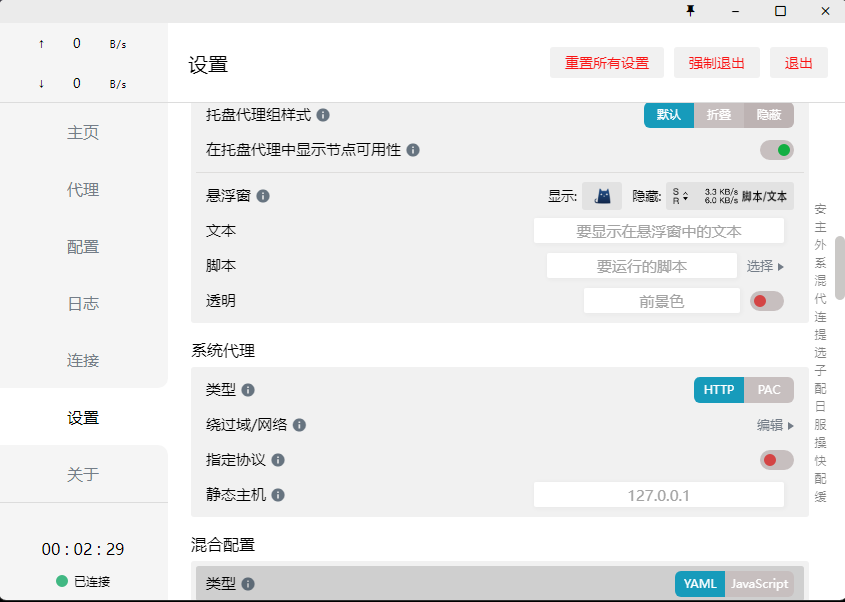The width and height of the screenshot is (845, 602).
Task: Click the cat icon for floating window display
Action: 602,196
